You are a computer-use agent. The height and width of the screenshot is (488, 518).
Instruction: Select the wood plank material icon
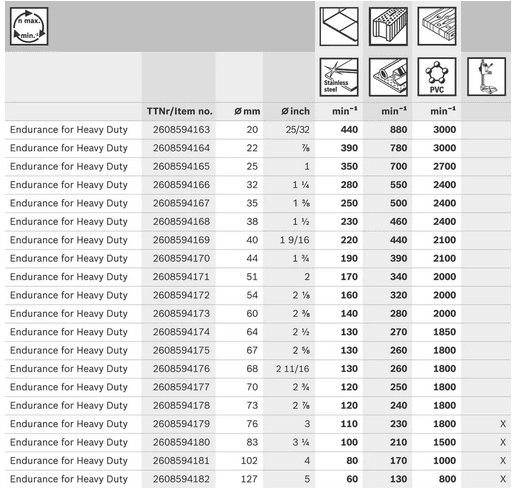(x=437, y=26)
